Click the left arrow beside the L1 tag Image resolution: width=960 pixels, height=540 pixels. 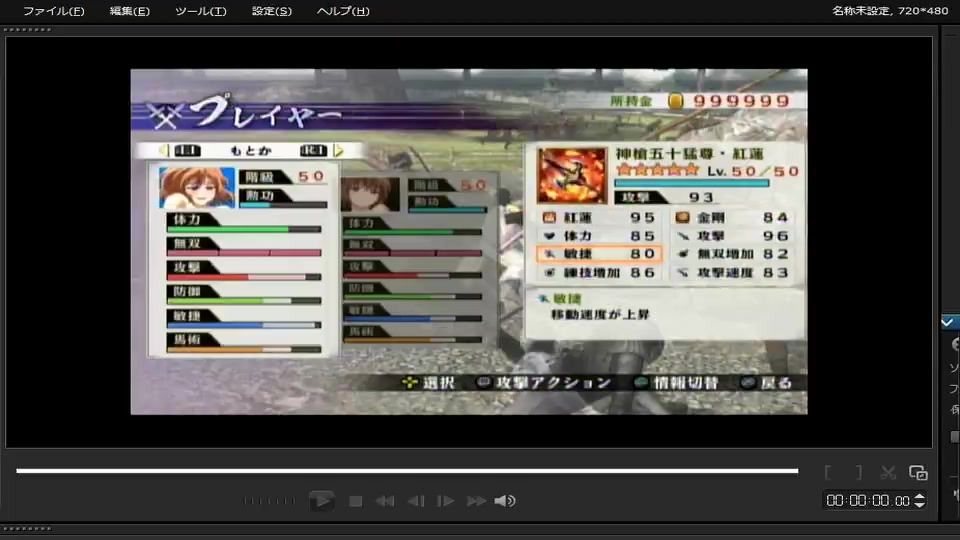pos(163,150)
